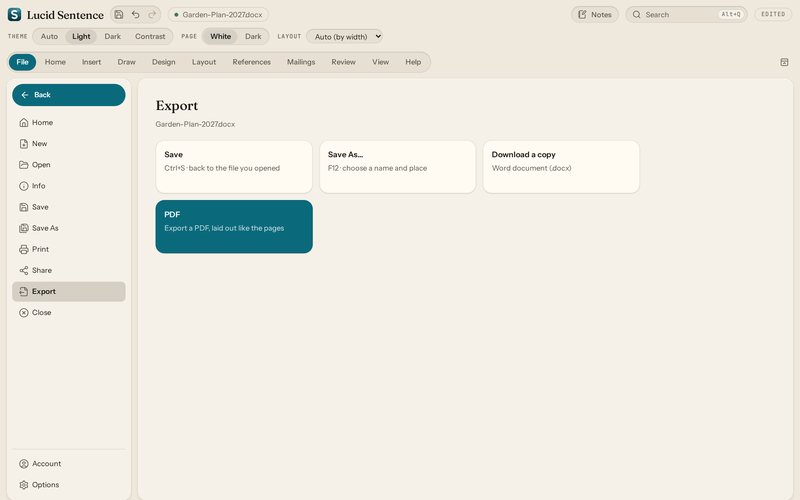The height and width of the screenshot is (500, 800).
Task: Set theme to Light
Action: pos(81,36)
